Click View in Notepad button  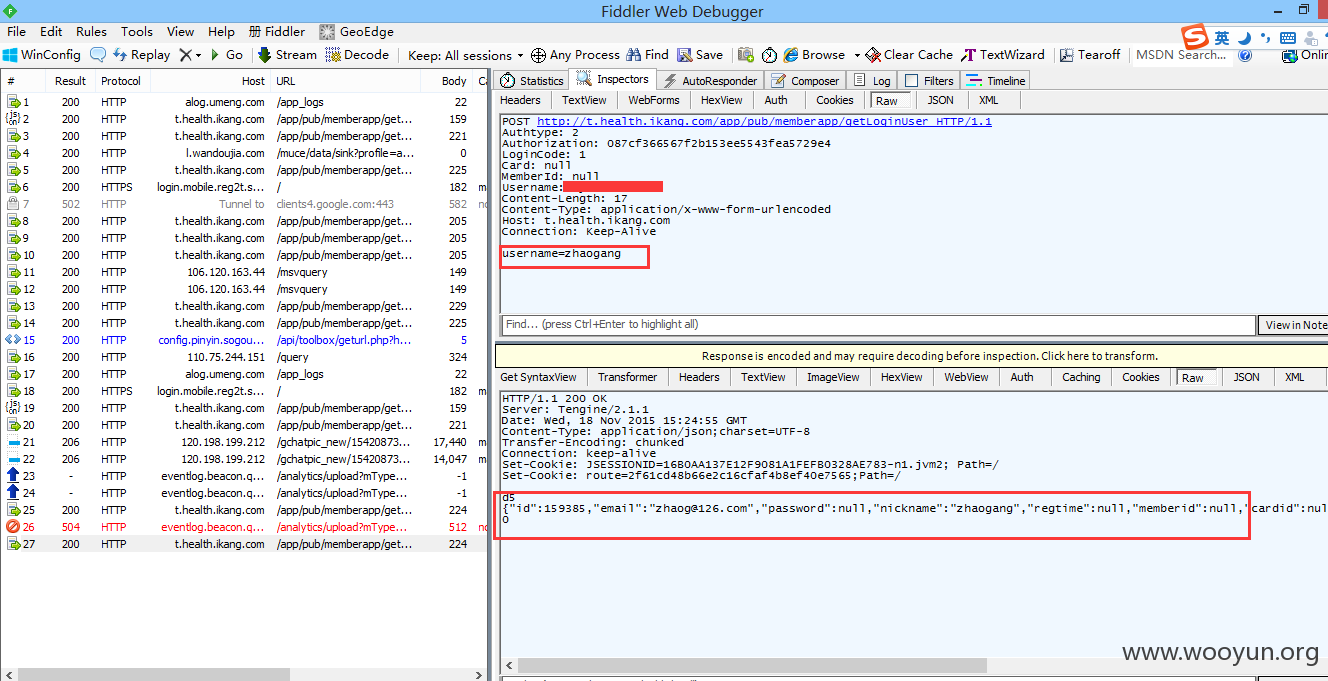pyautogui.click(x=1294, y=325)
